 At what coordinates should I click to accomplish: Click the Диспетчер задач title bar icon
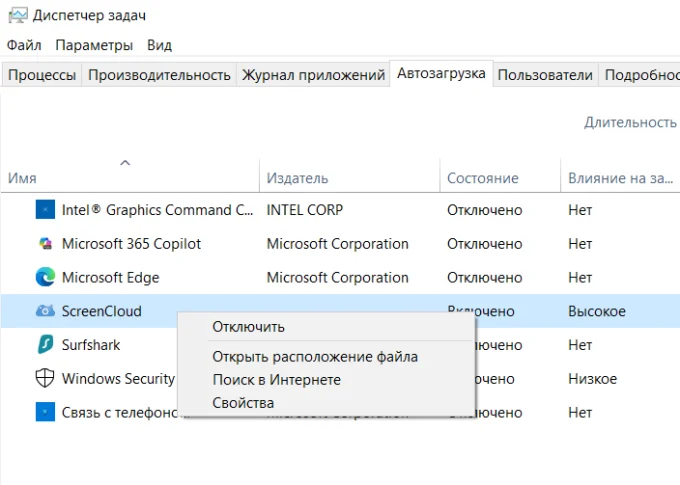point(18,16)
